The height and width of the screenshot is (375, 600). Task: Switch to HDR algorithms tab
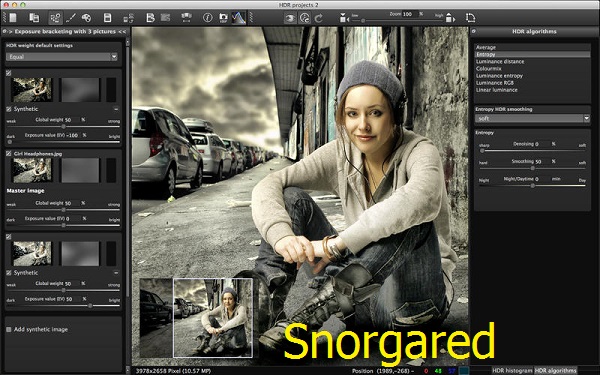555,370
